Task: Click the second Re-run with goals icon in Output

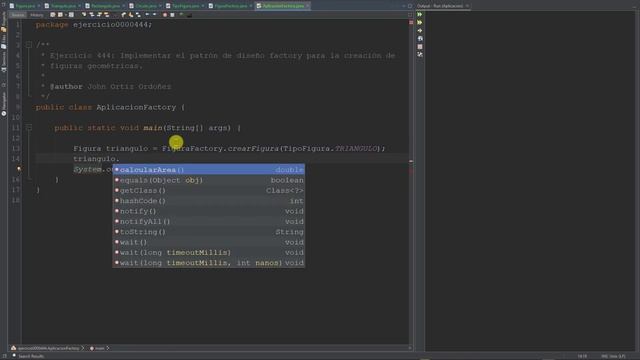Action: [420, 22]
